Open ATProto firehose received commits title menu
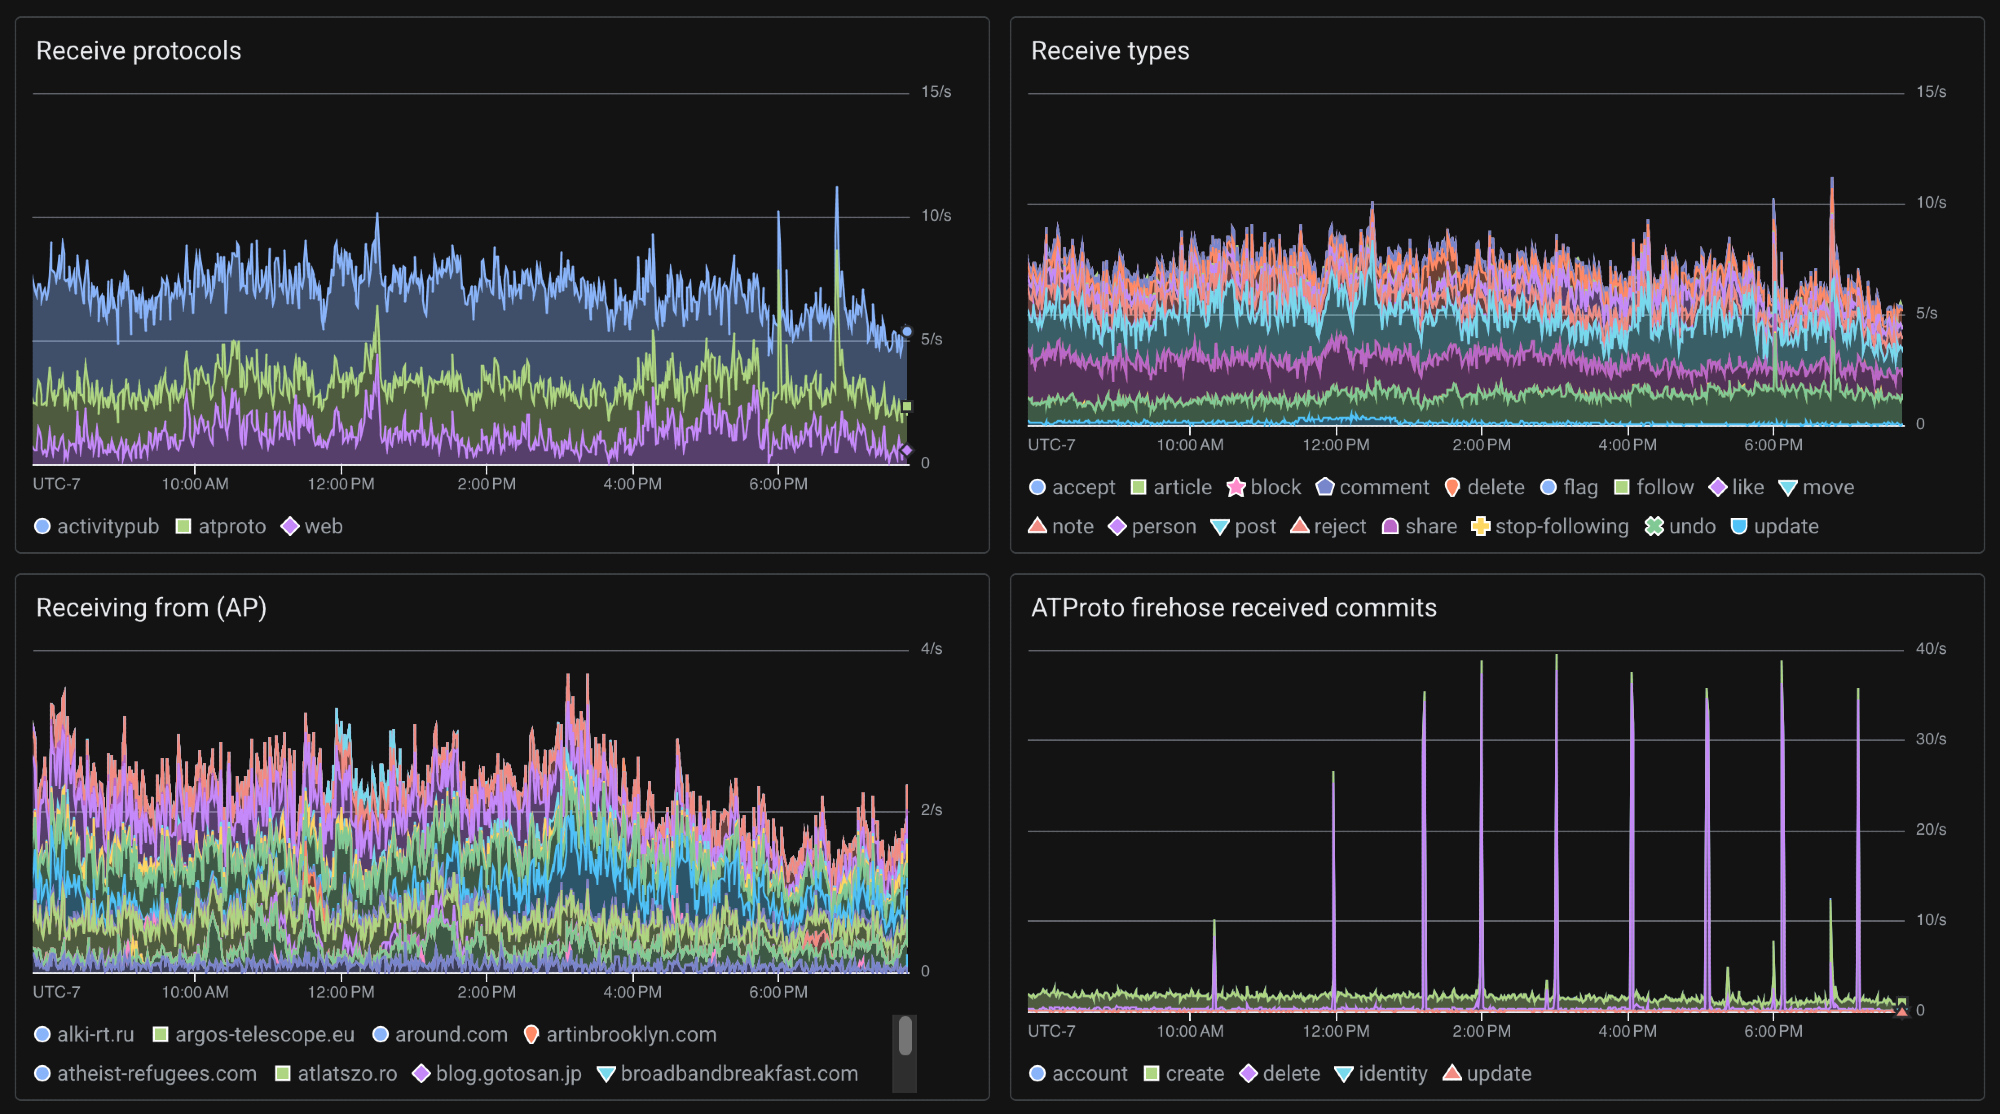 click(x=1233, y=608)
